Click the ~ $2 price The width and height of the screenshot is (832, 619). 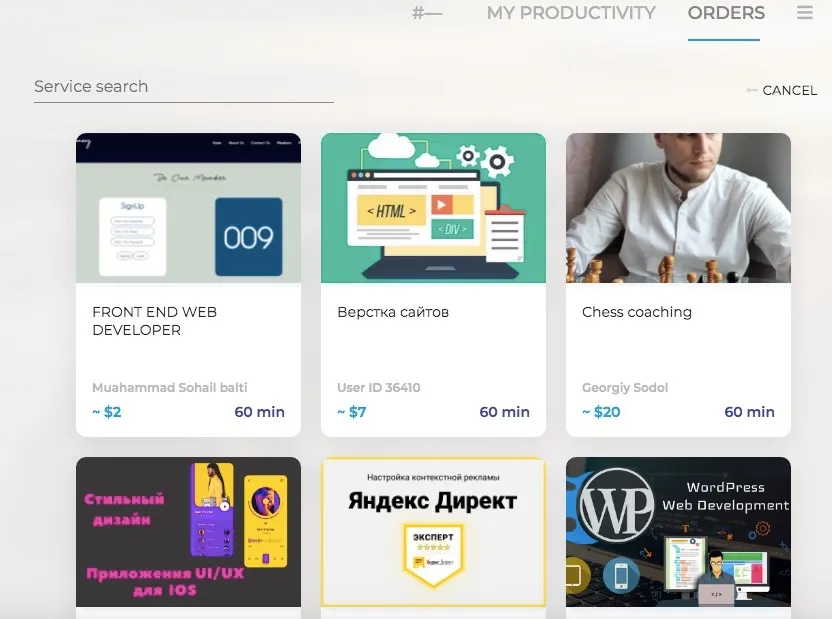(107, 412)
